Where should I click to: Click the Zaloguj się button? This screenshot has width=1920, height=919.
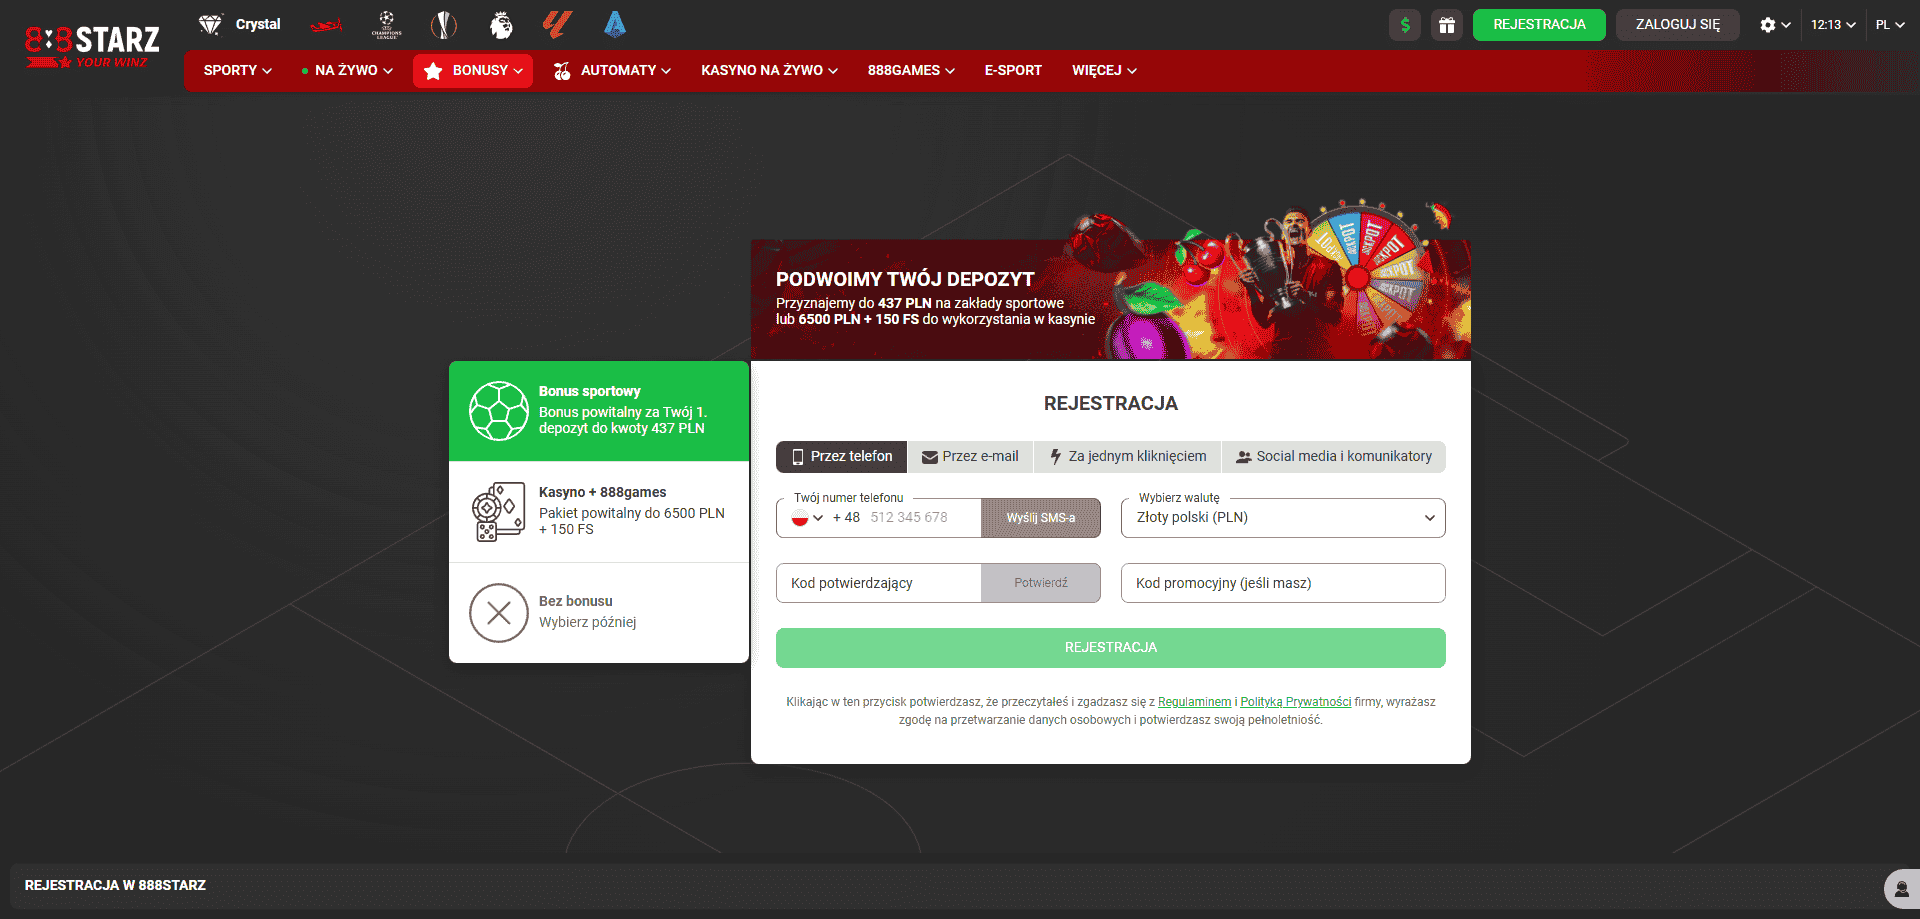pos(1677,25)
